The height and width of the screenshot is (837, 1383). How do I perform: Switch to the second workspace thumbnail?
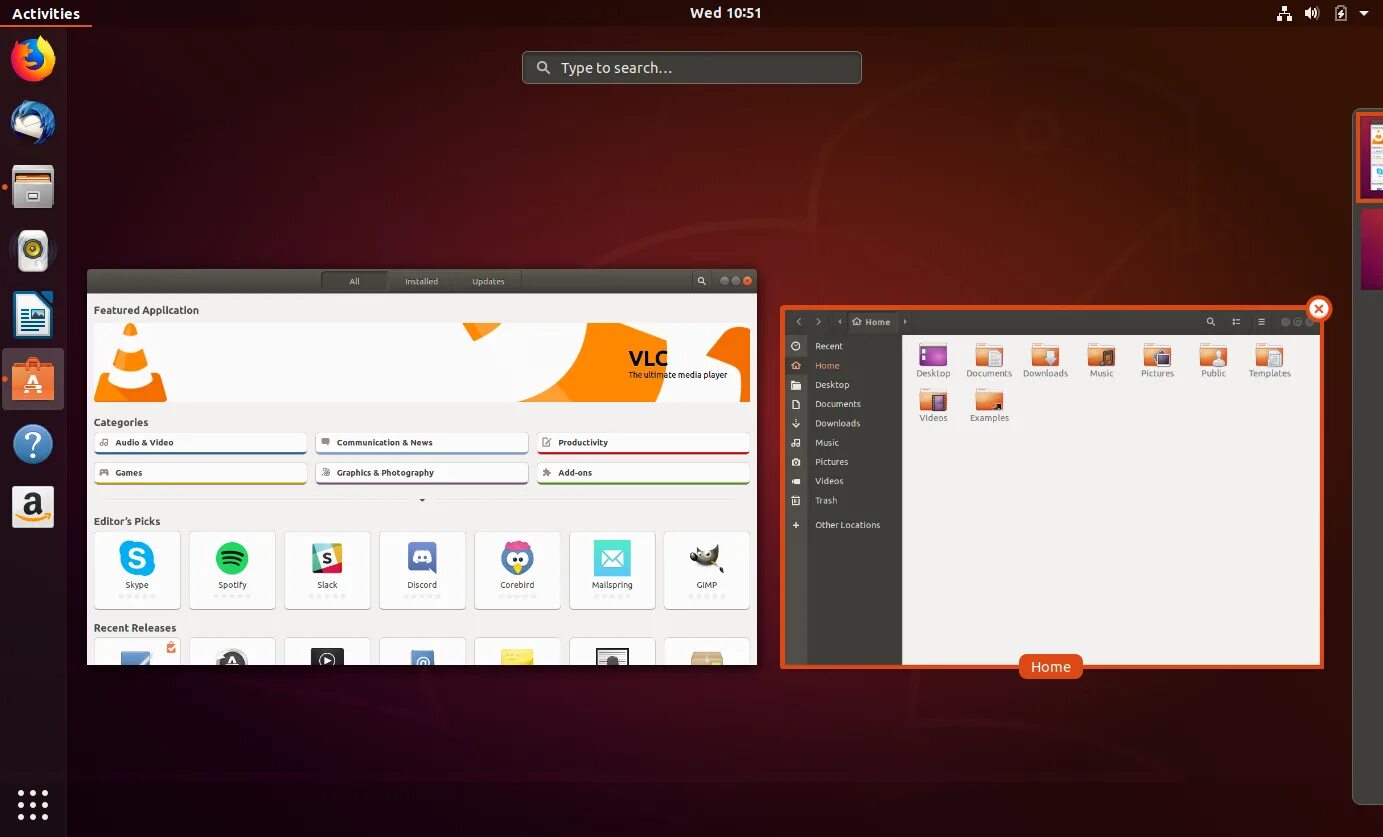coord(1372,250)
